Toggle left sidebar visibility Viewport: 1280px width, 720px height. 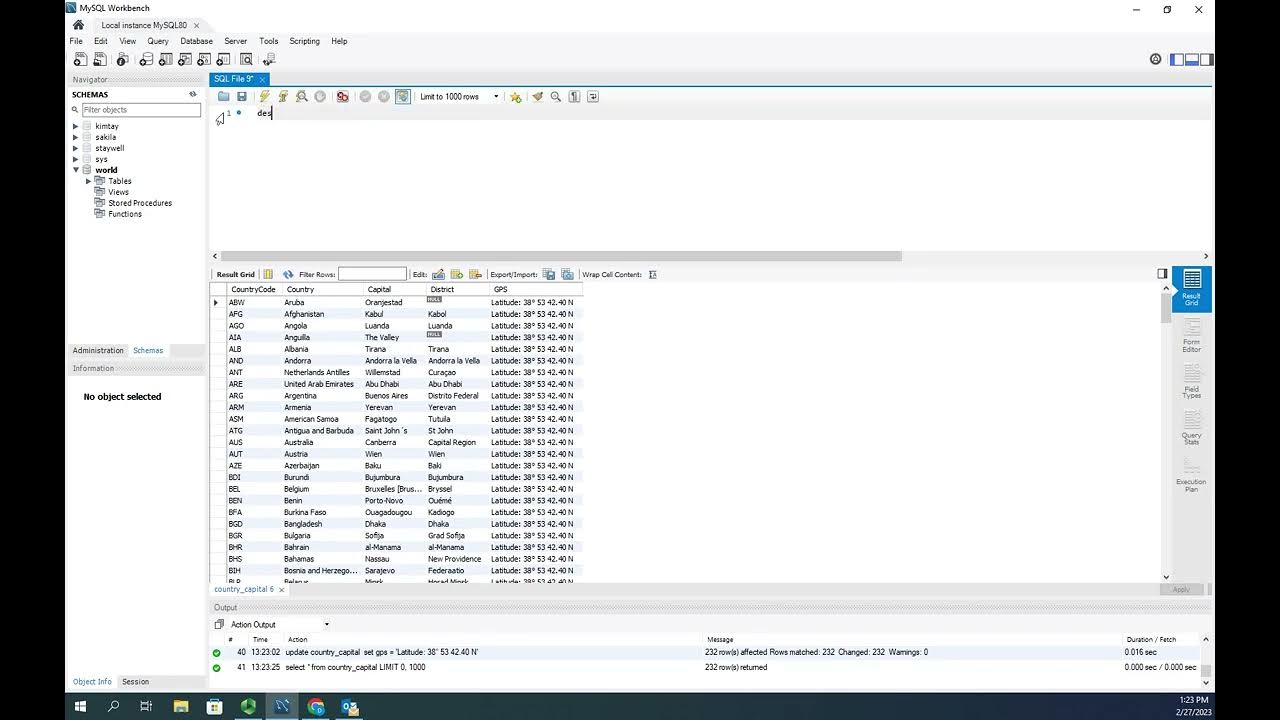coord(1178,60)
